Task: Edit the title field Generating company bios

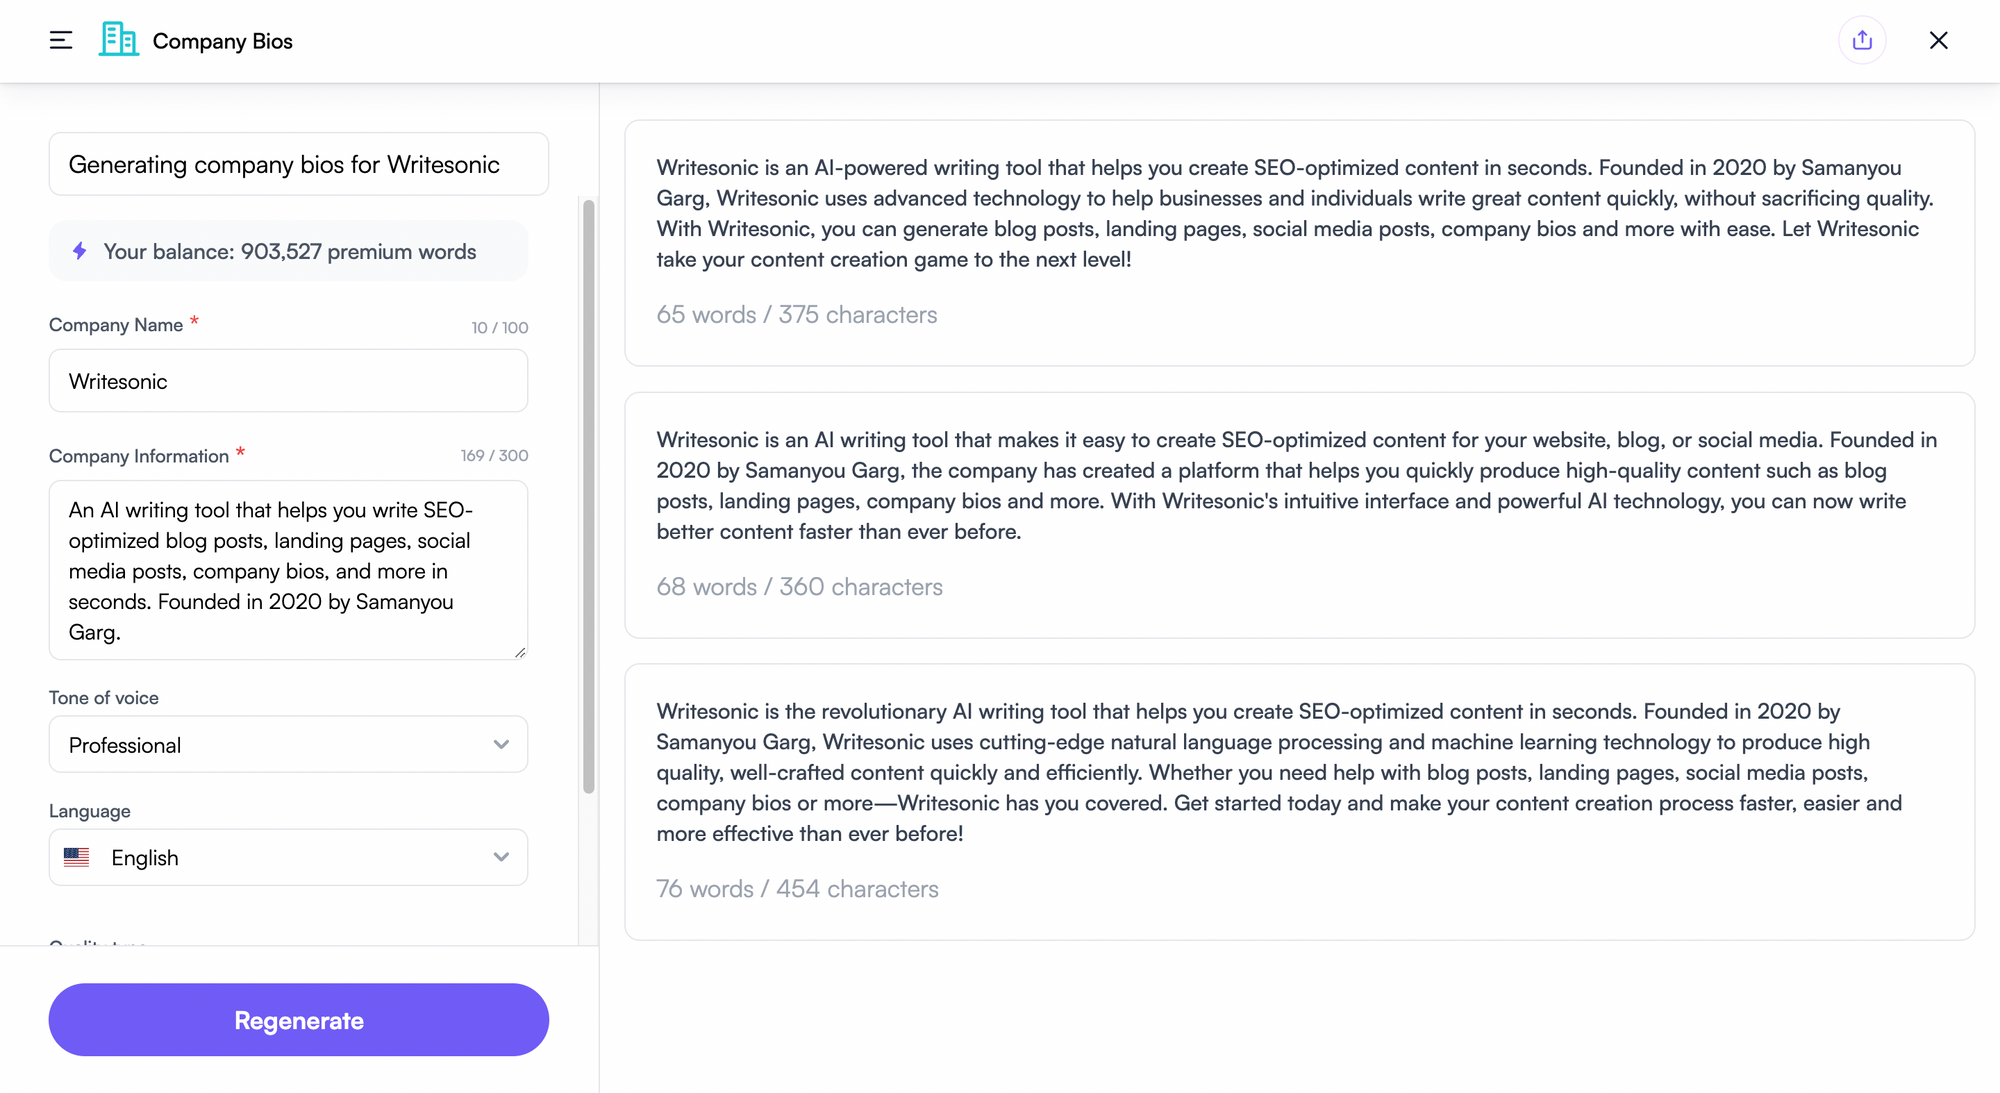Action: click(298, 164)
